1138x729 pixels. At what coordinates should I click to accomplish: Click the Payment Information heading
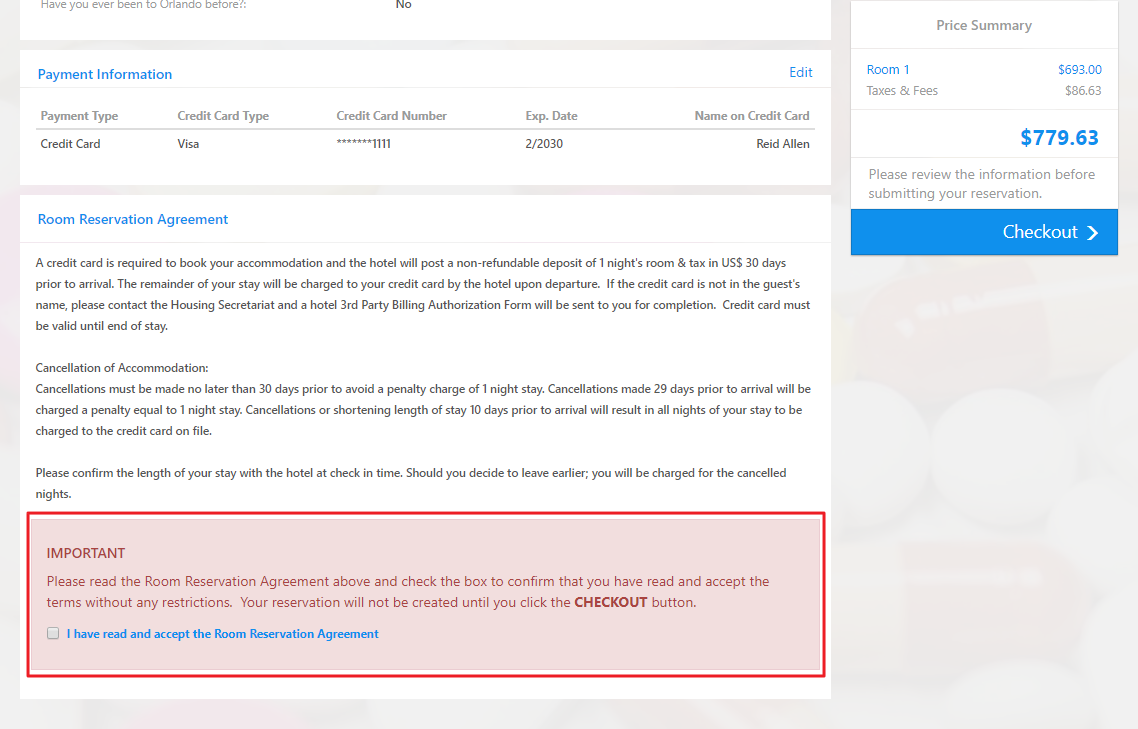click(x=105, y=74)
